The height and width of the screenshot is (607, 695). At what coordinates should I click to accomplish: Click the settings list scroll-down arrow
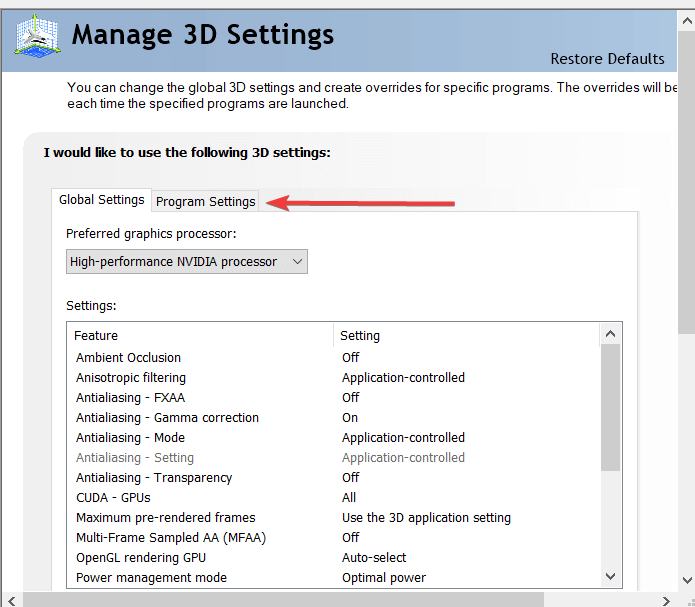coord(610,576)
